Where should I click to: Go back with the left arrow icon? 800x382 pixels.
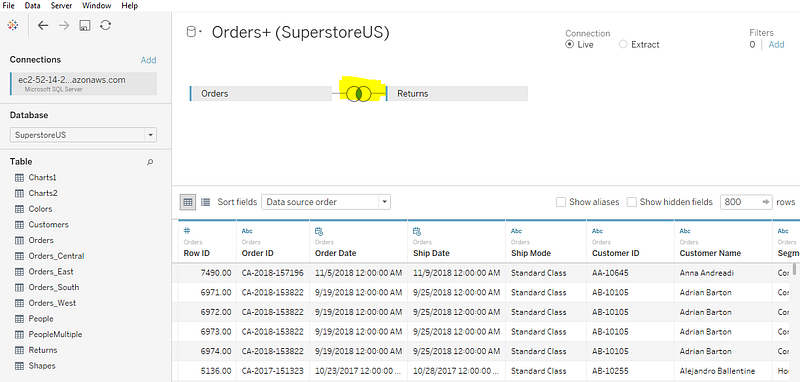pos(43,26)
